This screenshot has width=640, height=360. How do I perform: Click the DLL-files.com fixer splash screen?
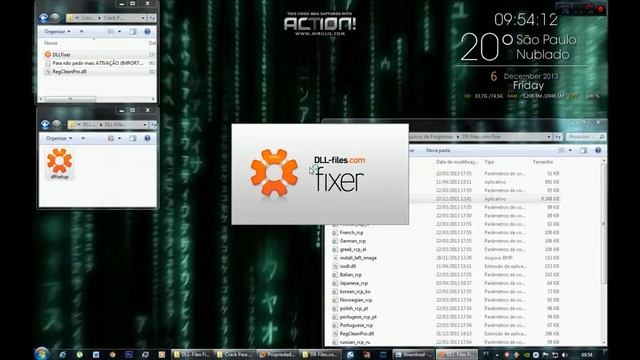320,174
